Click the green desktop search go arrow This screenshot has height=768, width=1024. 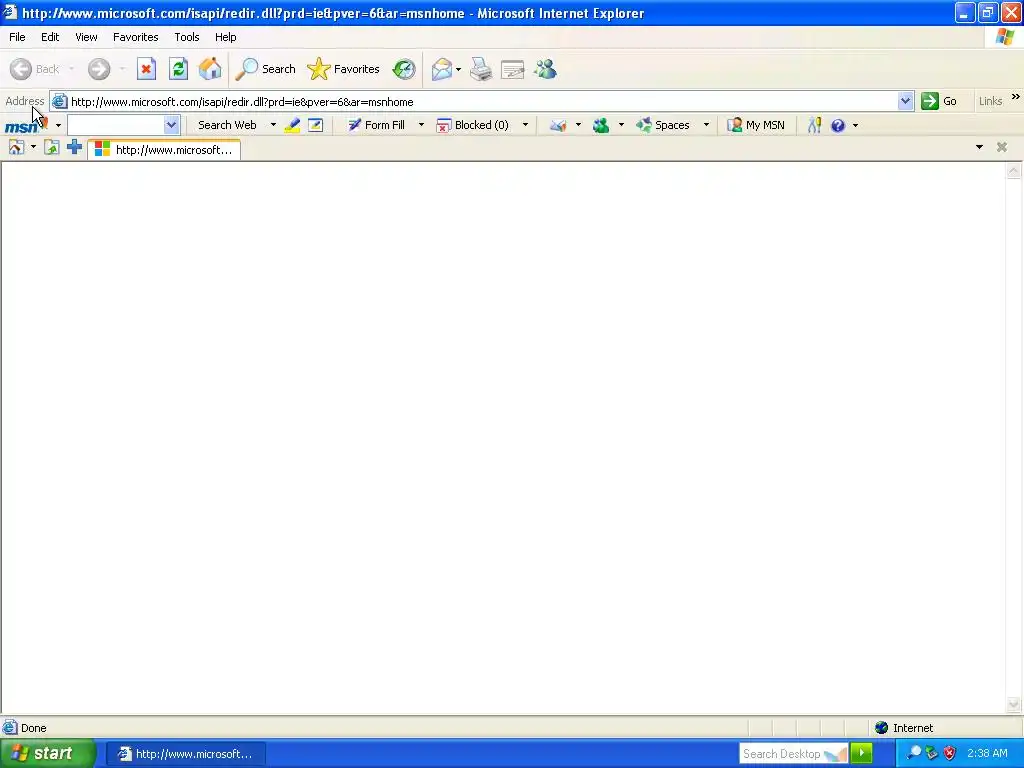(x=861, y=753)
